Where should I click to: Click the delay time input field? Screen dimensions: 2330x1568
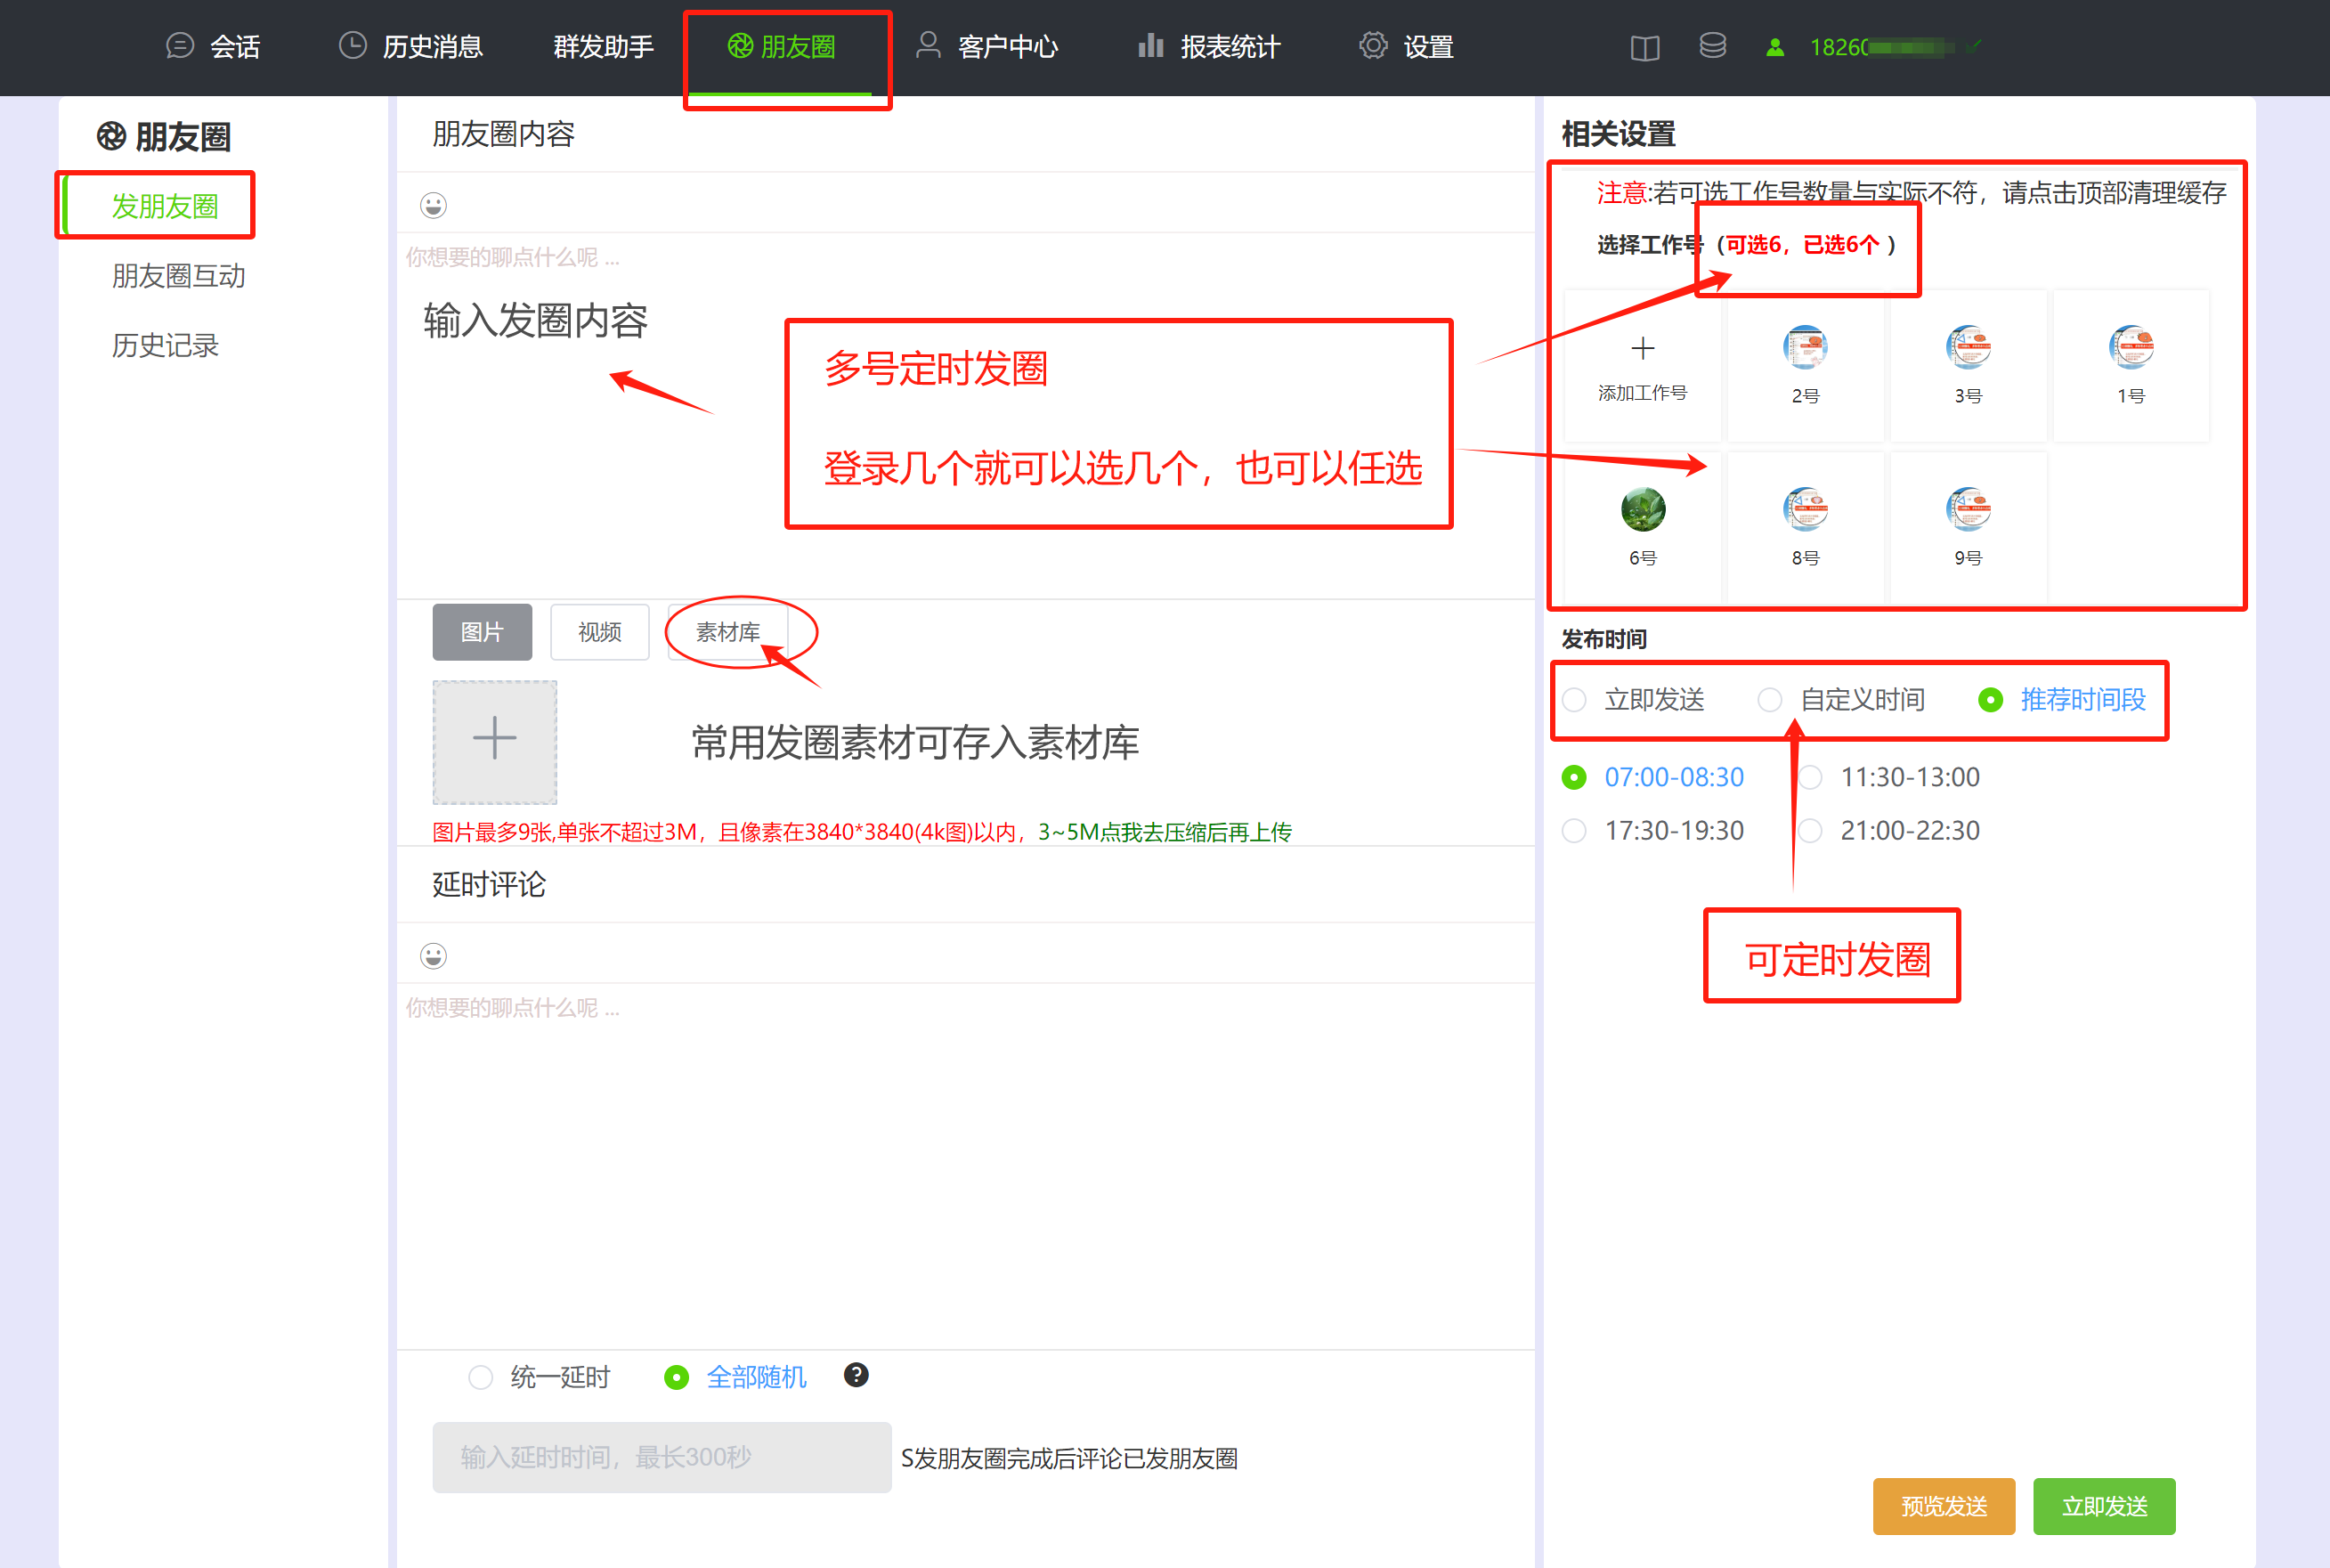point(661,1457)
